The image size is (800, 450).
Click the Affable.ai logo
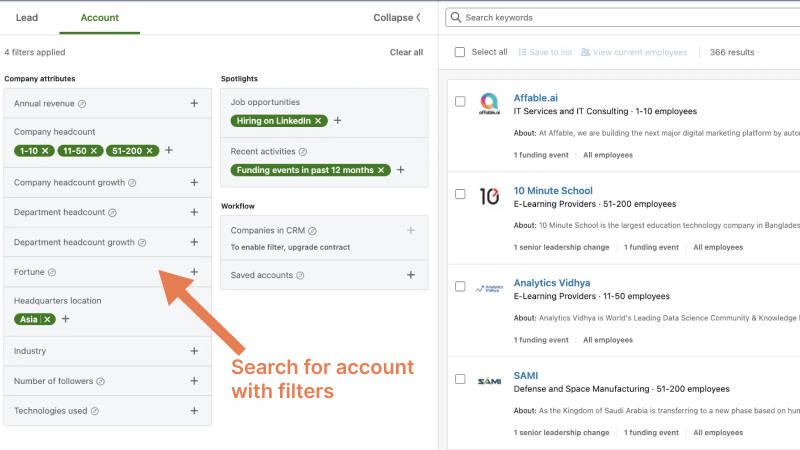(x=489, y=104)
